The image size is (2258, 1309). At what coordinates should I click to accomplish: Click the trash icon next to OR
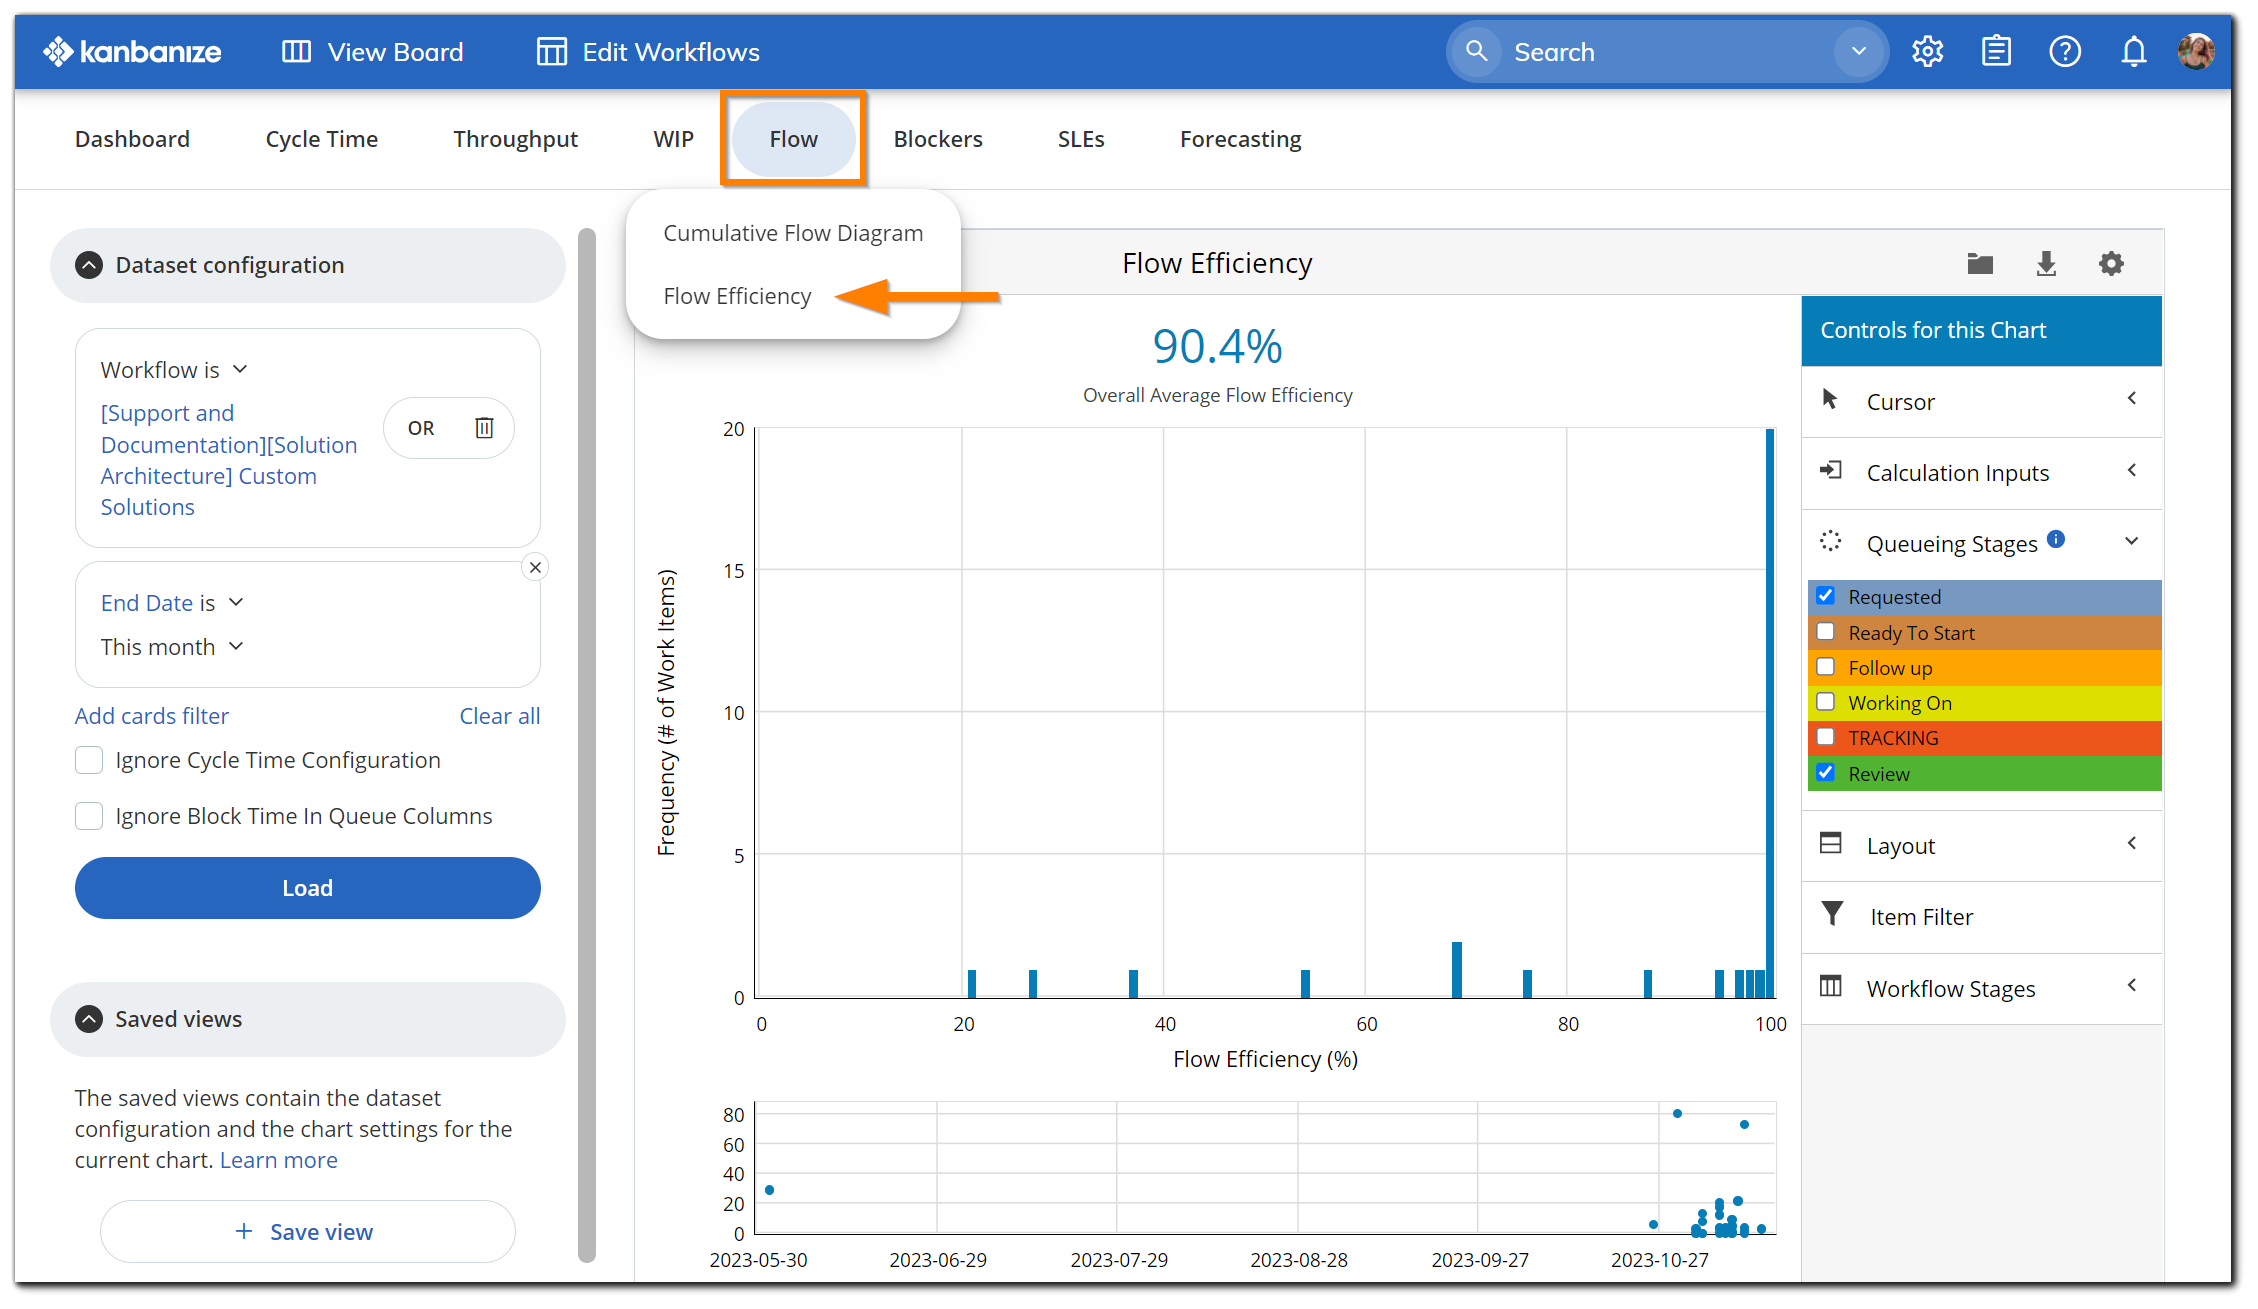485,427
